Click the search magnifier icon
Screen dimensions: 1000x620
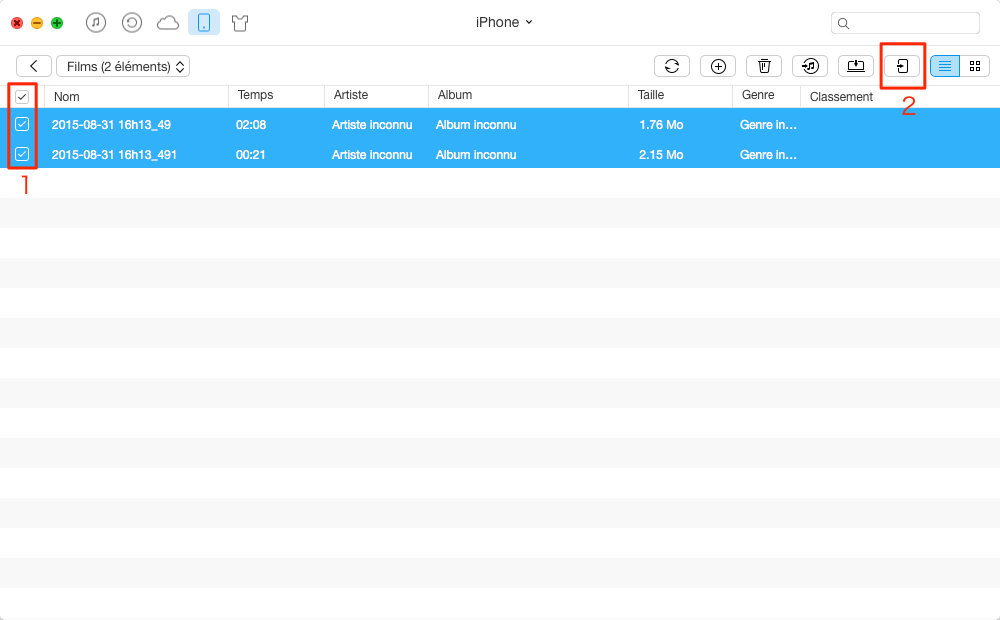pos(843,24)
